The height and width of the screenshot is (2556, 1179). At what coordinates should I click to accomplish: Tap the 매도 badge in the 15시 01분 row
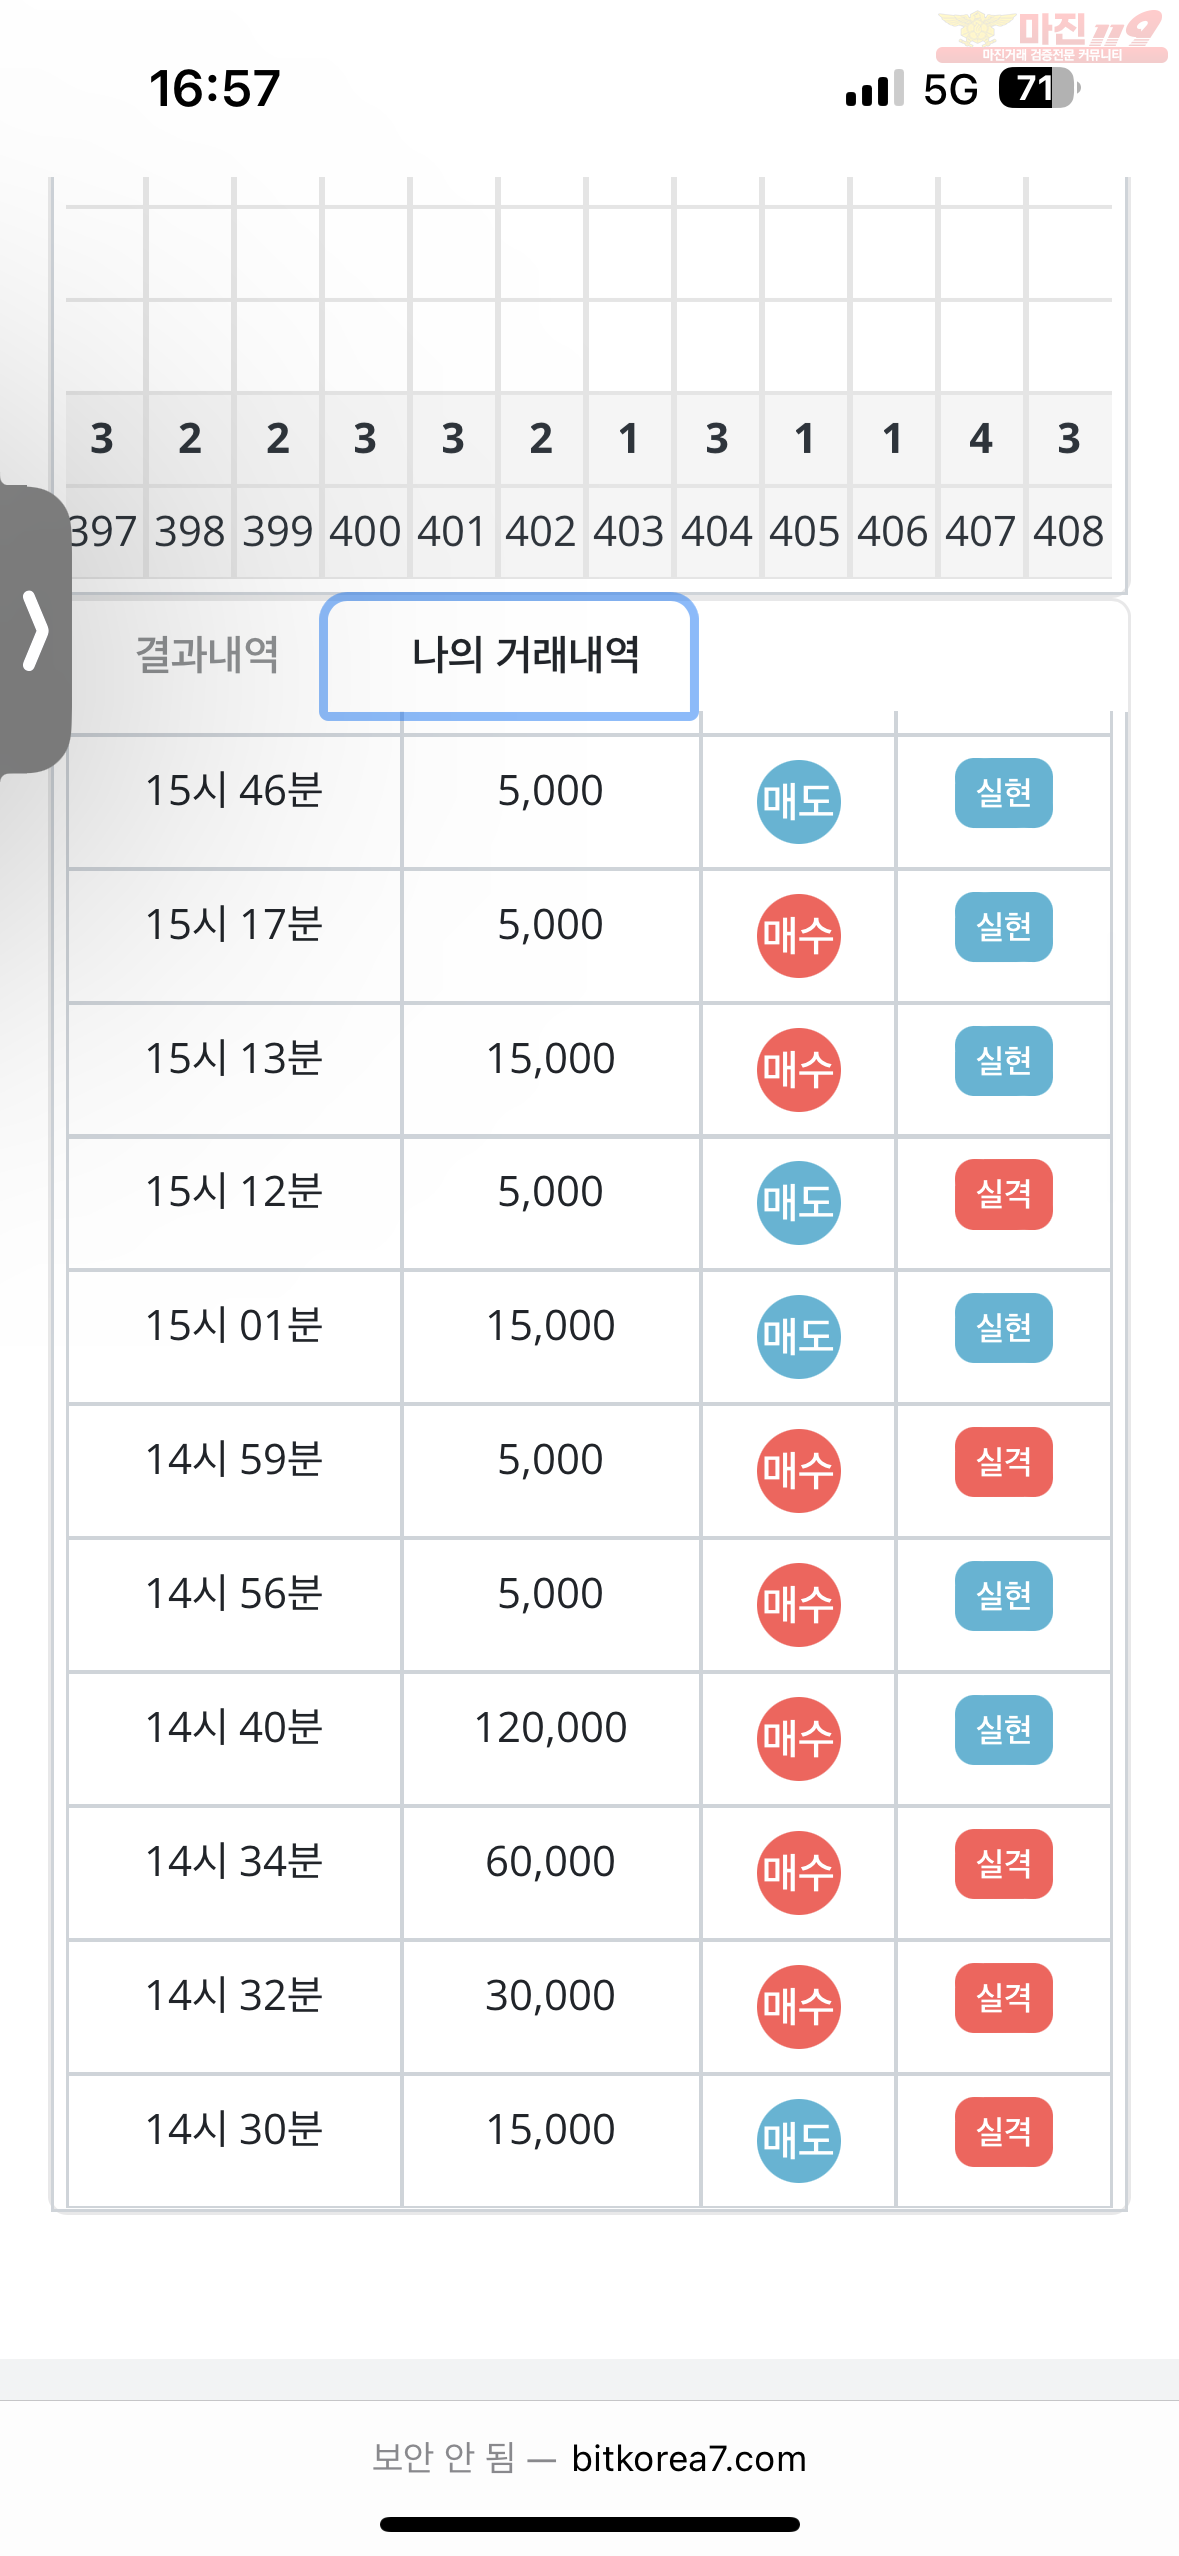(798, 1336)
